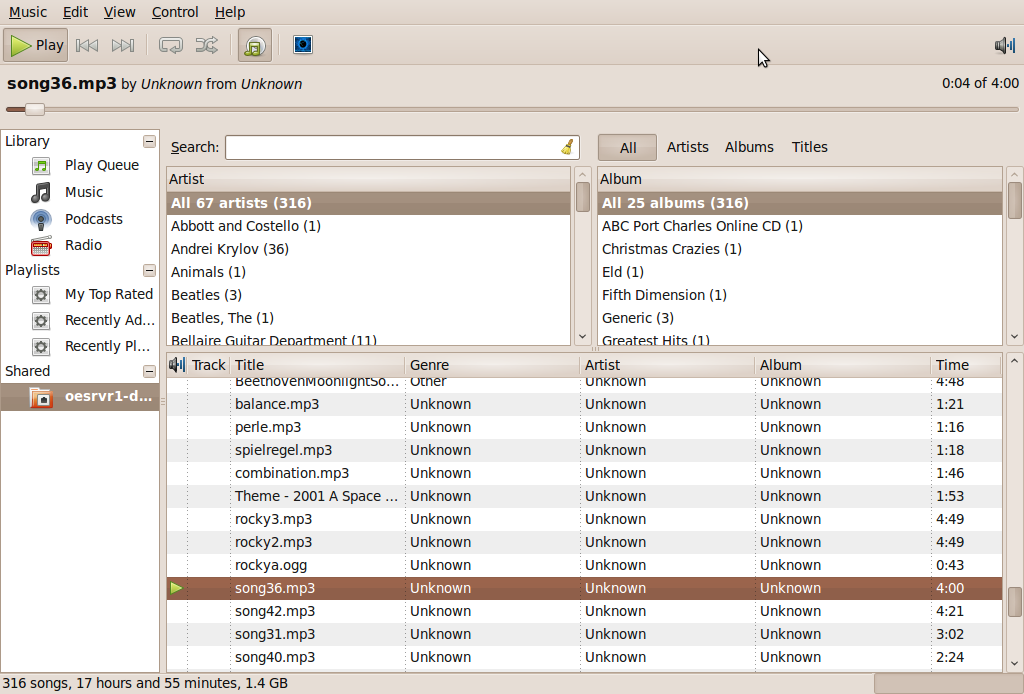Open the visualization button

[302, 45]
